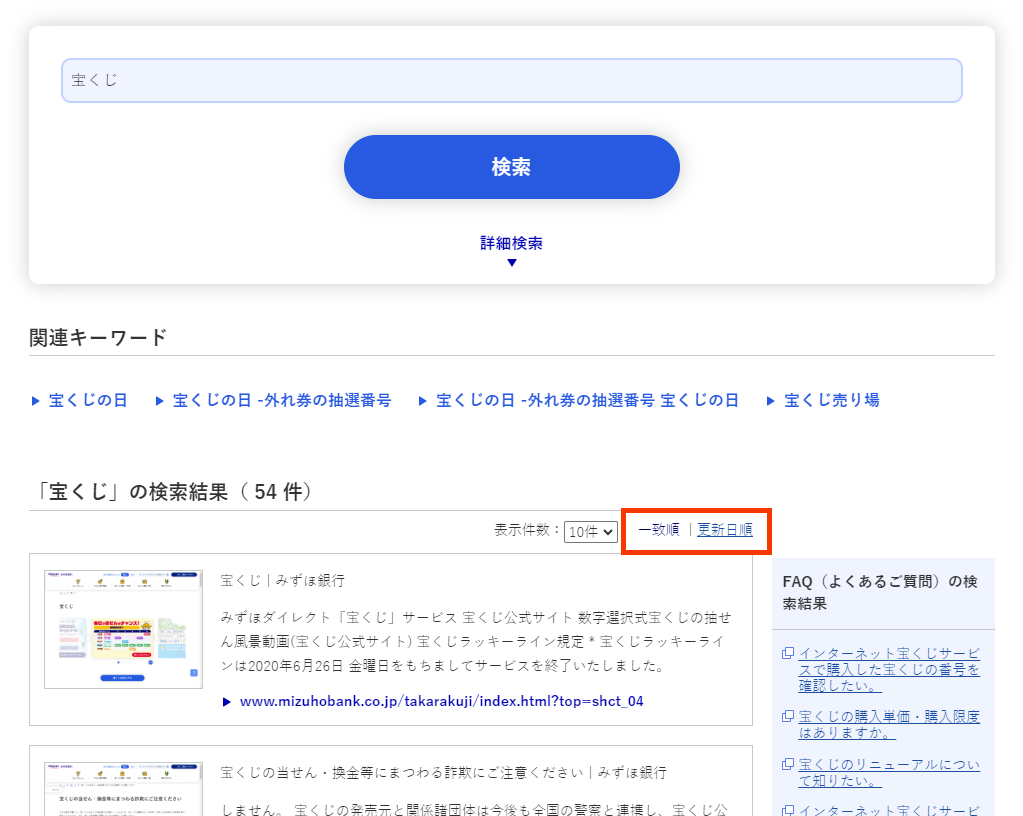Image resolution: width=1023 pixels, height=816 pixels.
Task: Open the 表示件数 10件 dropdown
Action: (590, 532)
